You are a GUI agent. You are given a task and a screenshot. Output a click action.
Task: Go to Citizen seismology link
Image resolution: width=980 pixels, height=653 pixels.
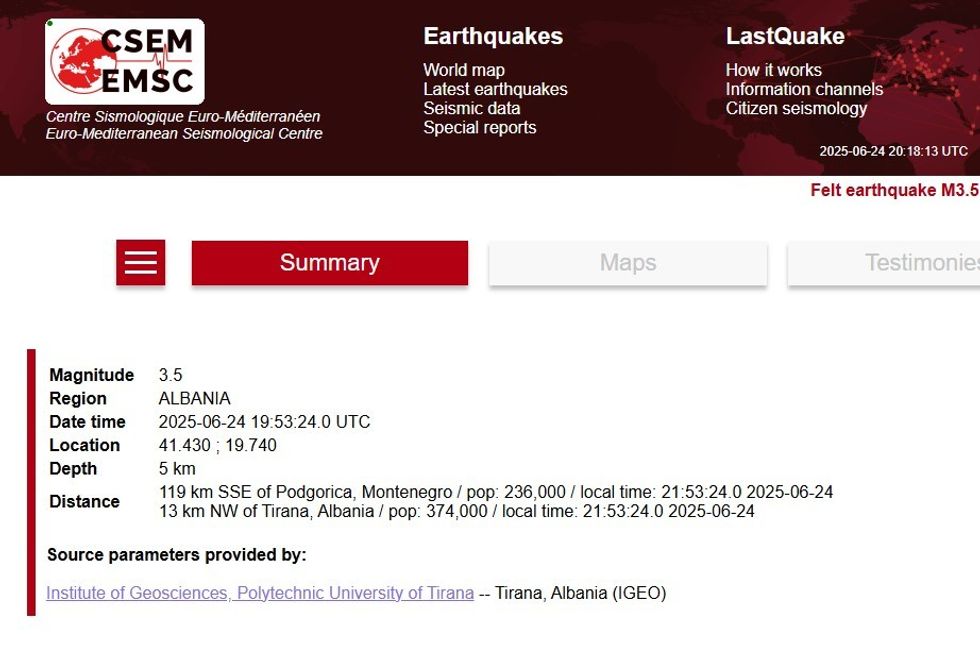click(x=796, y=108)
